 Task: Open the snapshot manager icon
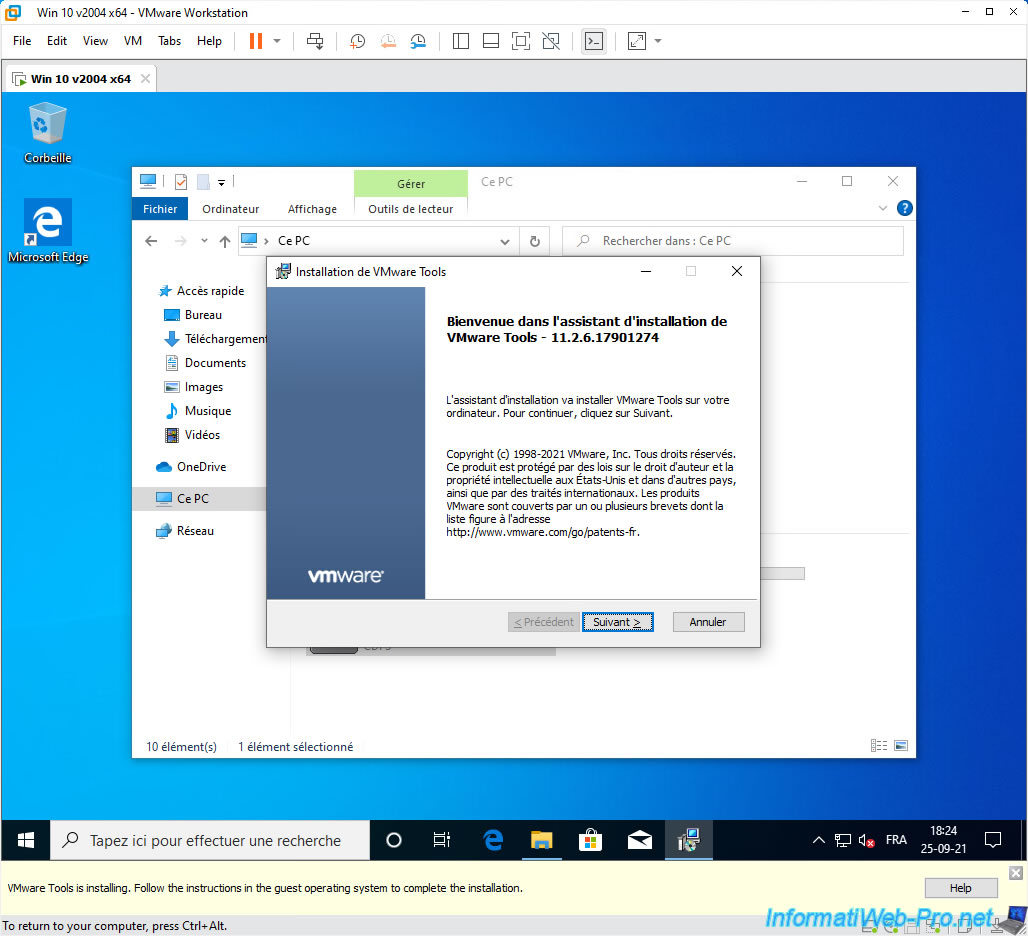point(418,41)
